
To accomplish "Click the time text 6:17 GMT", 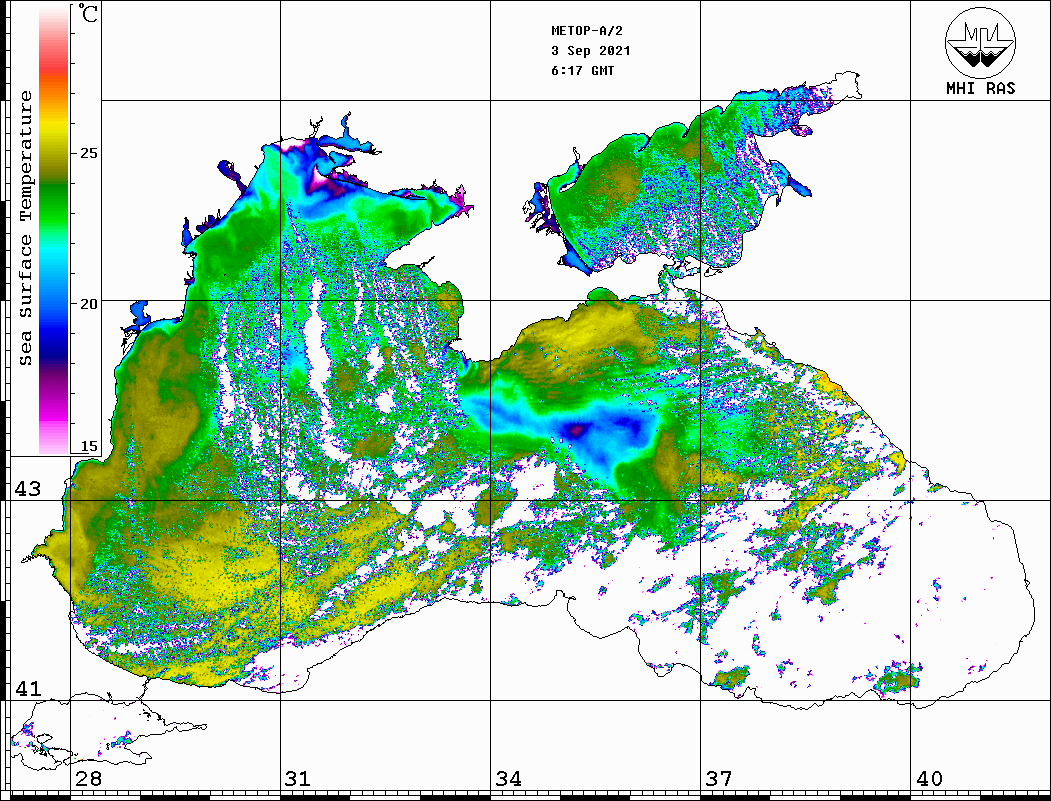I will [x=582, y=71].
